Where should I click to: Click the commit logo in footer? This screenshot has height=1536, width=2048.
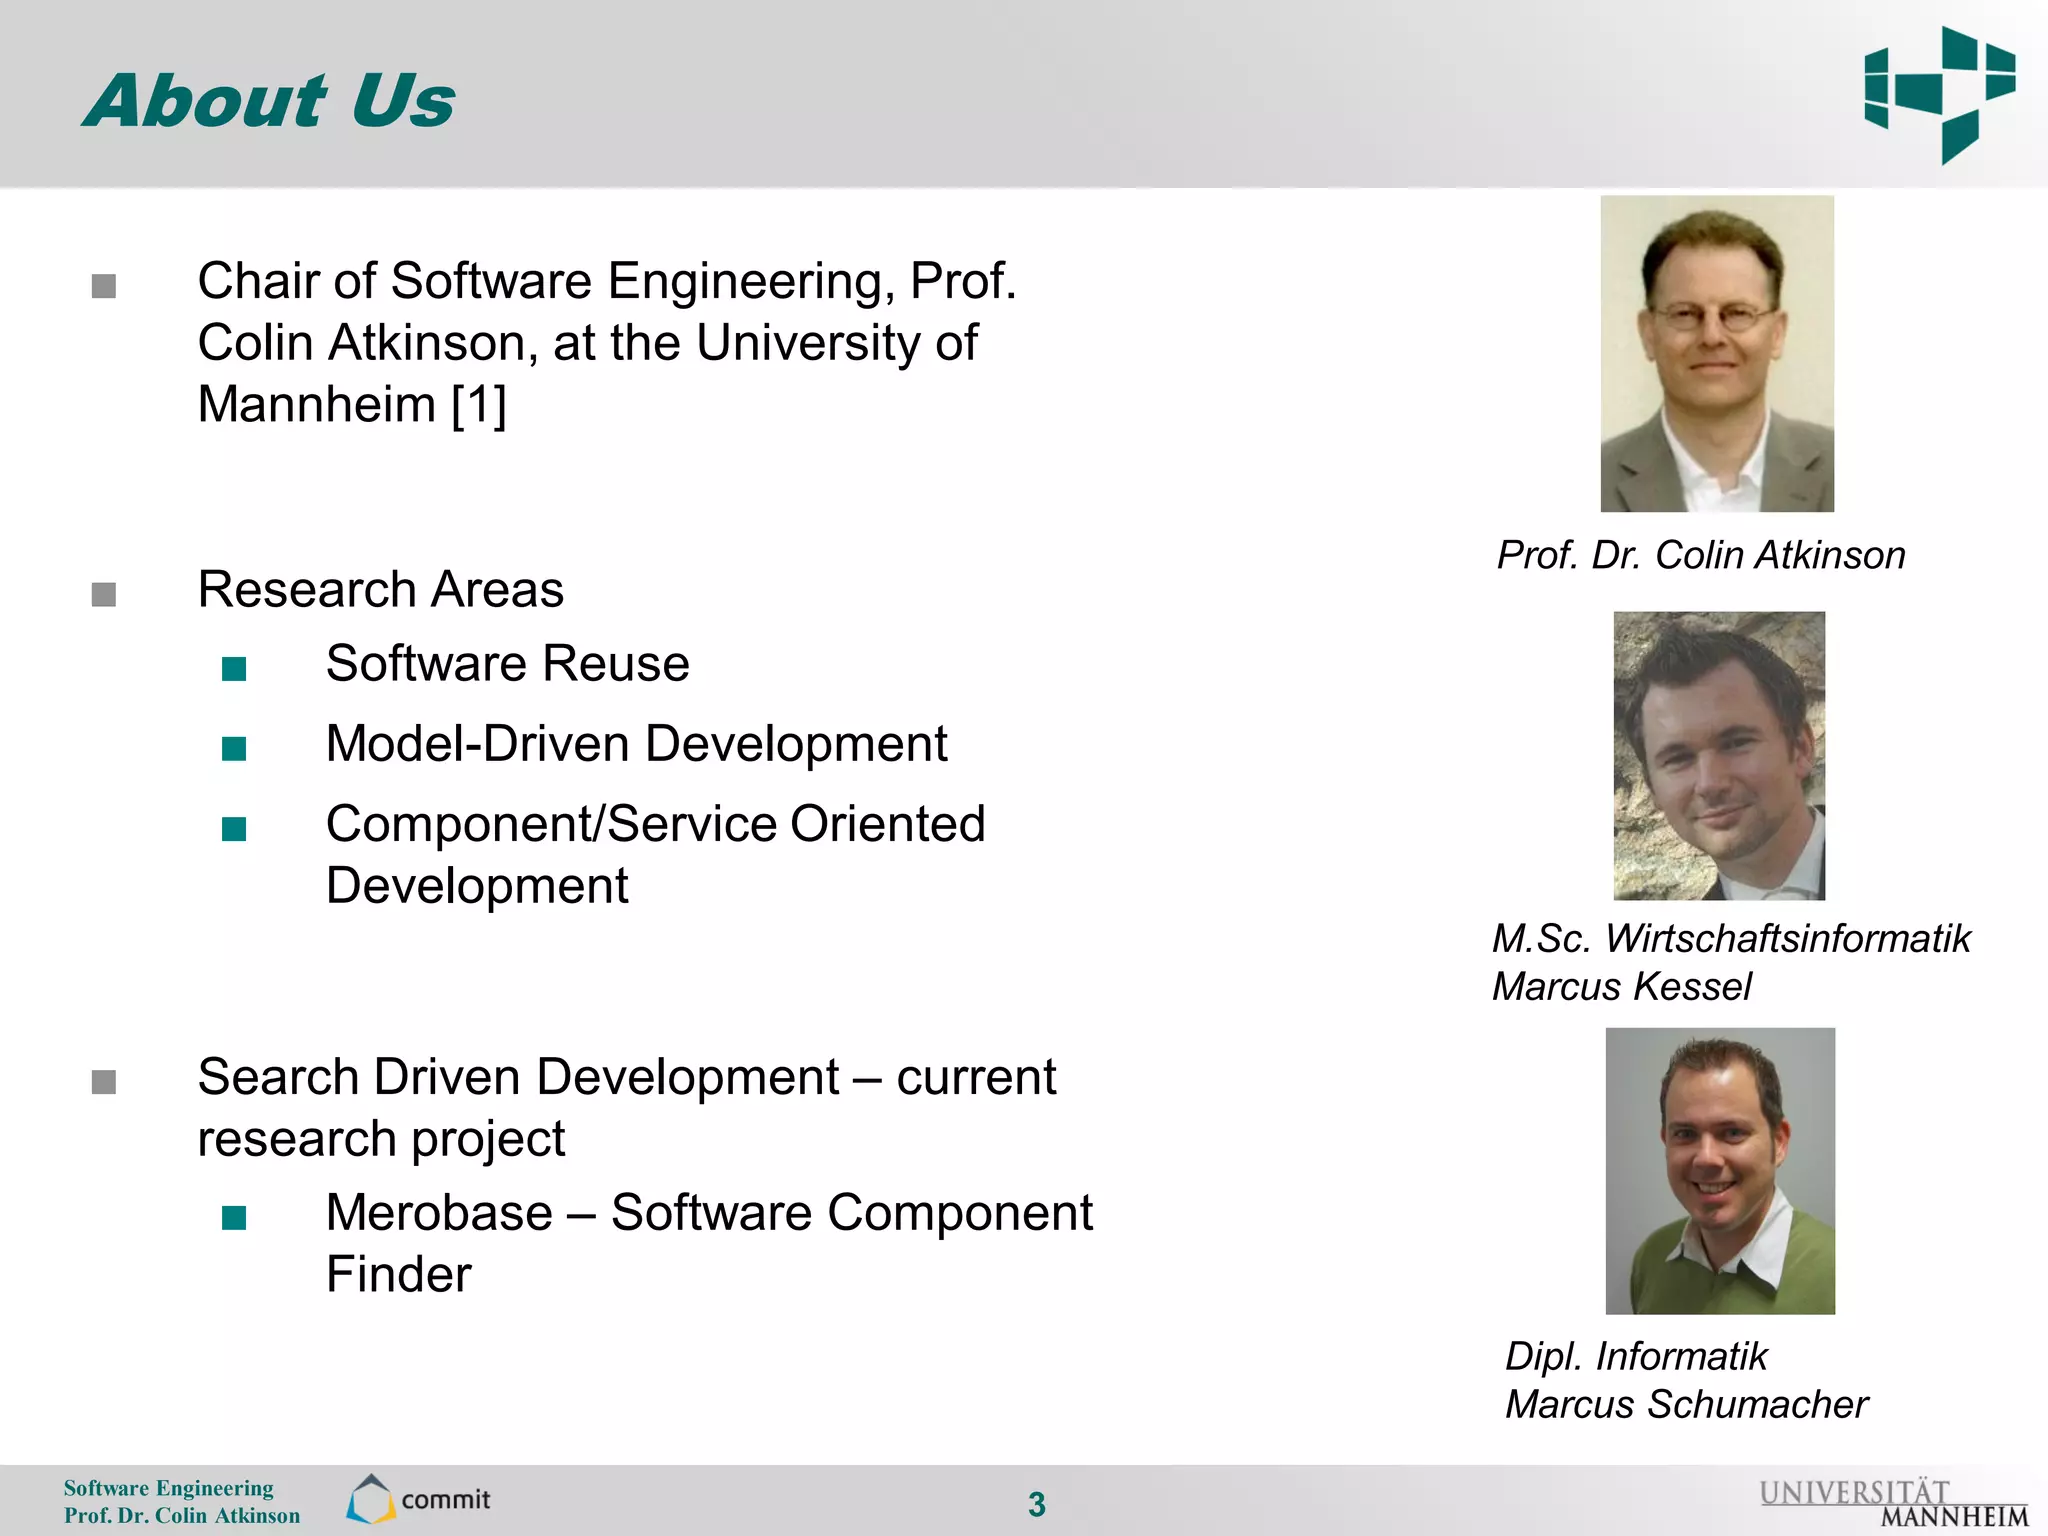(x=418, y=1499)
